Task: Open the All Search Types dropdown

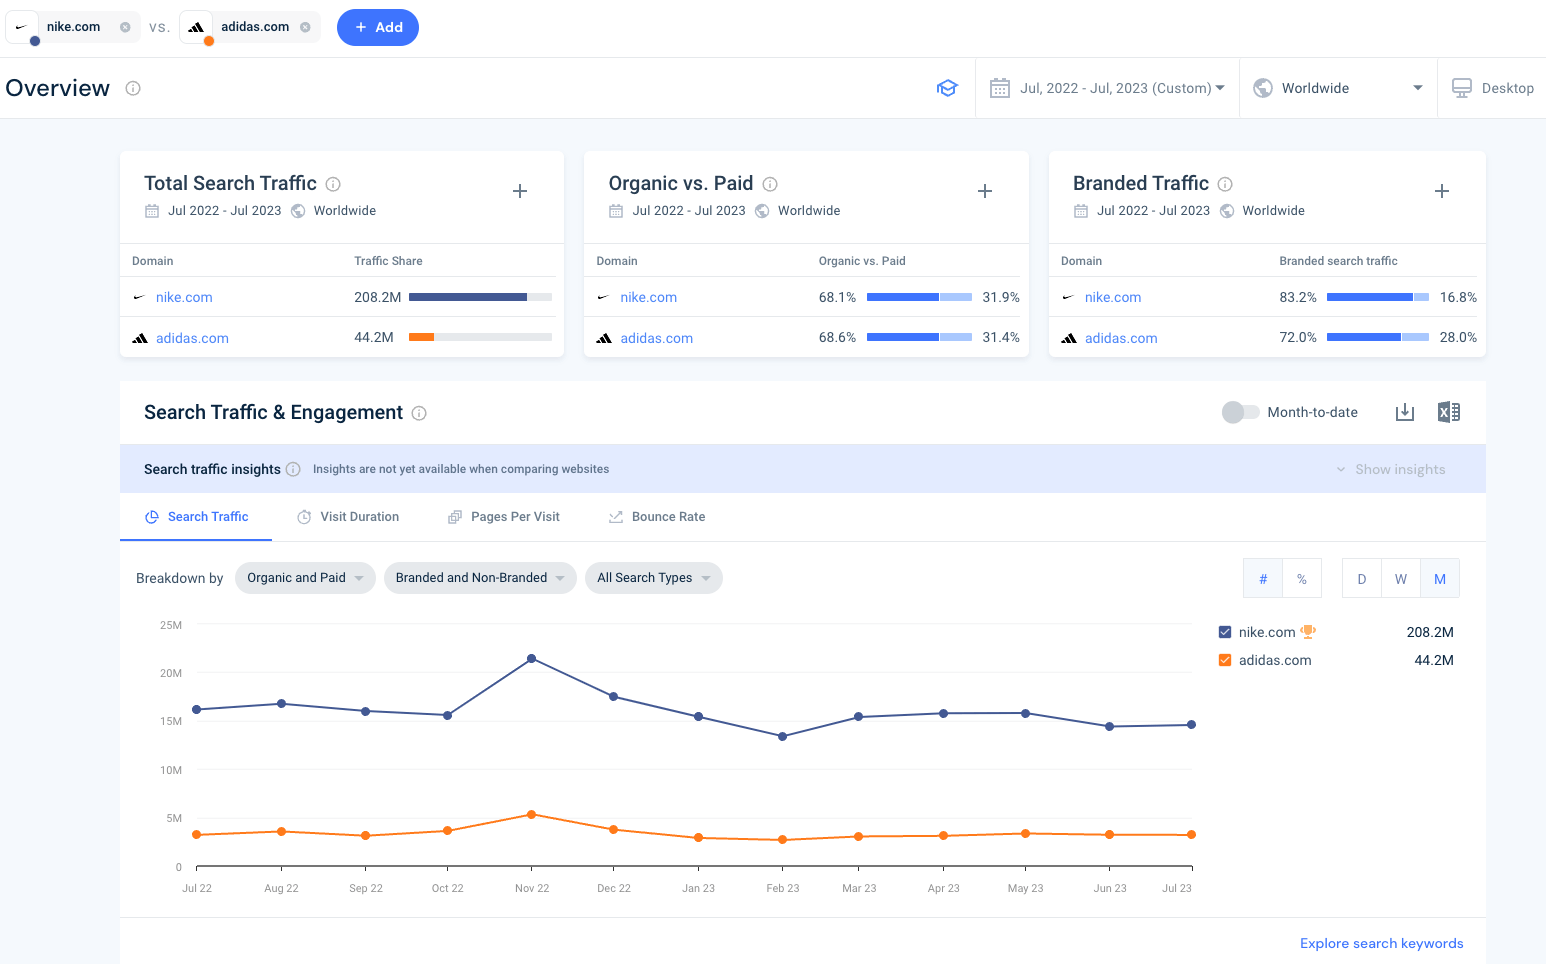Action: pos(653,577)
